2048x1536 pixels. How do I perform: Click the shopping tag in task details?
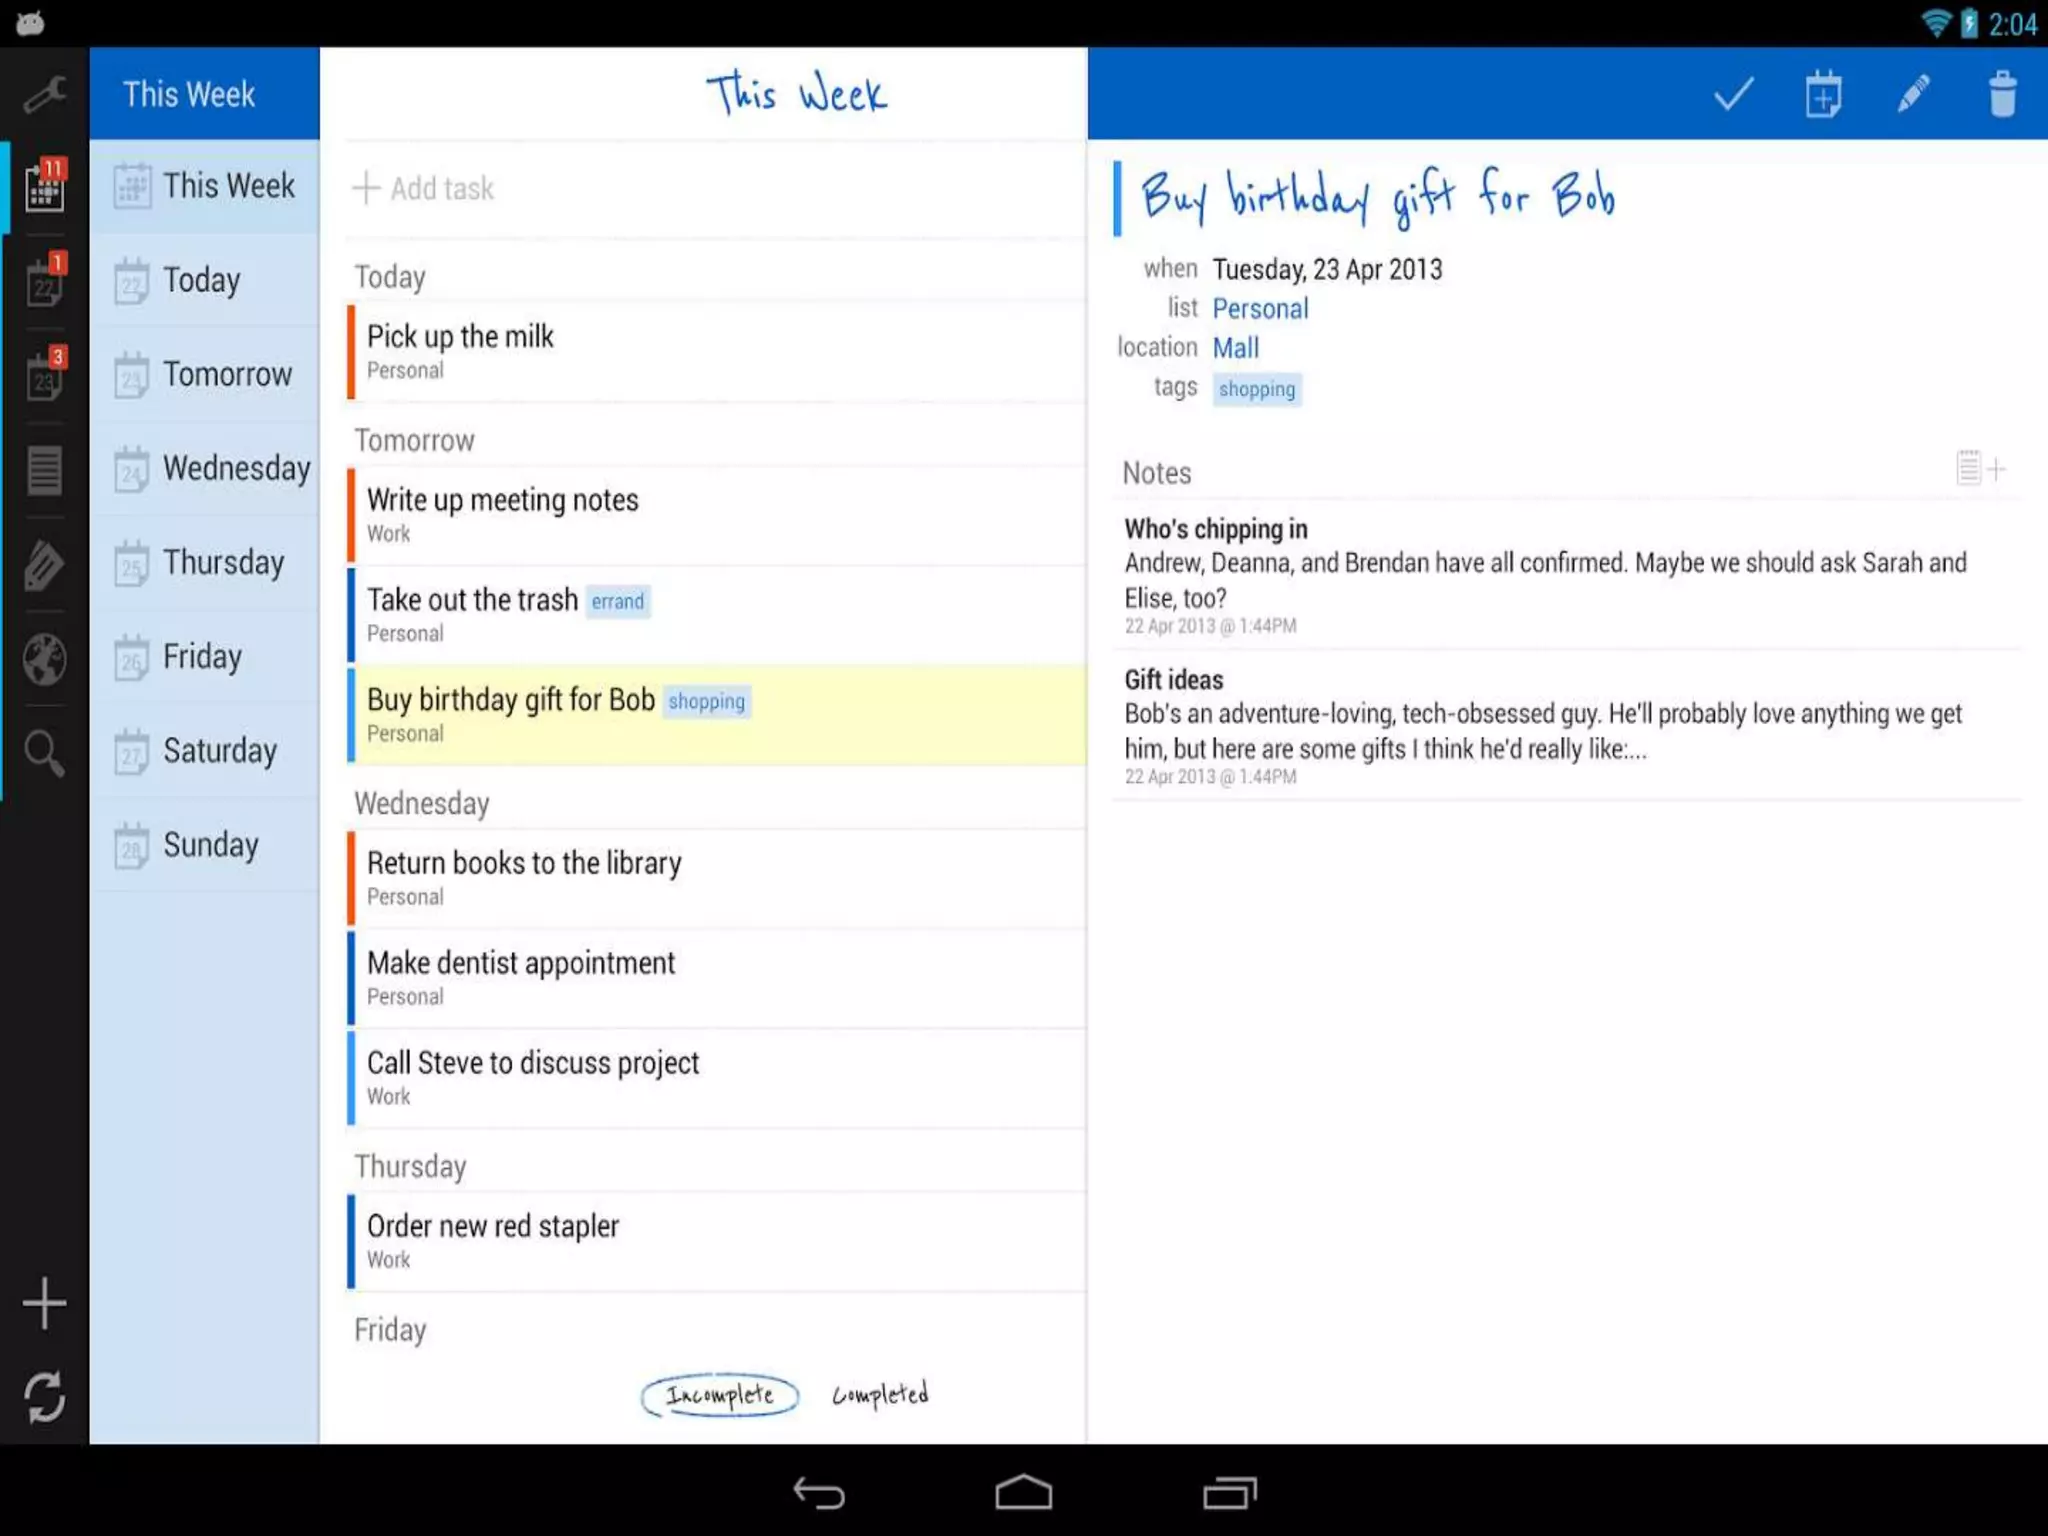(1256, 389)
